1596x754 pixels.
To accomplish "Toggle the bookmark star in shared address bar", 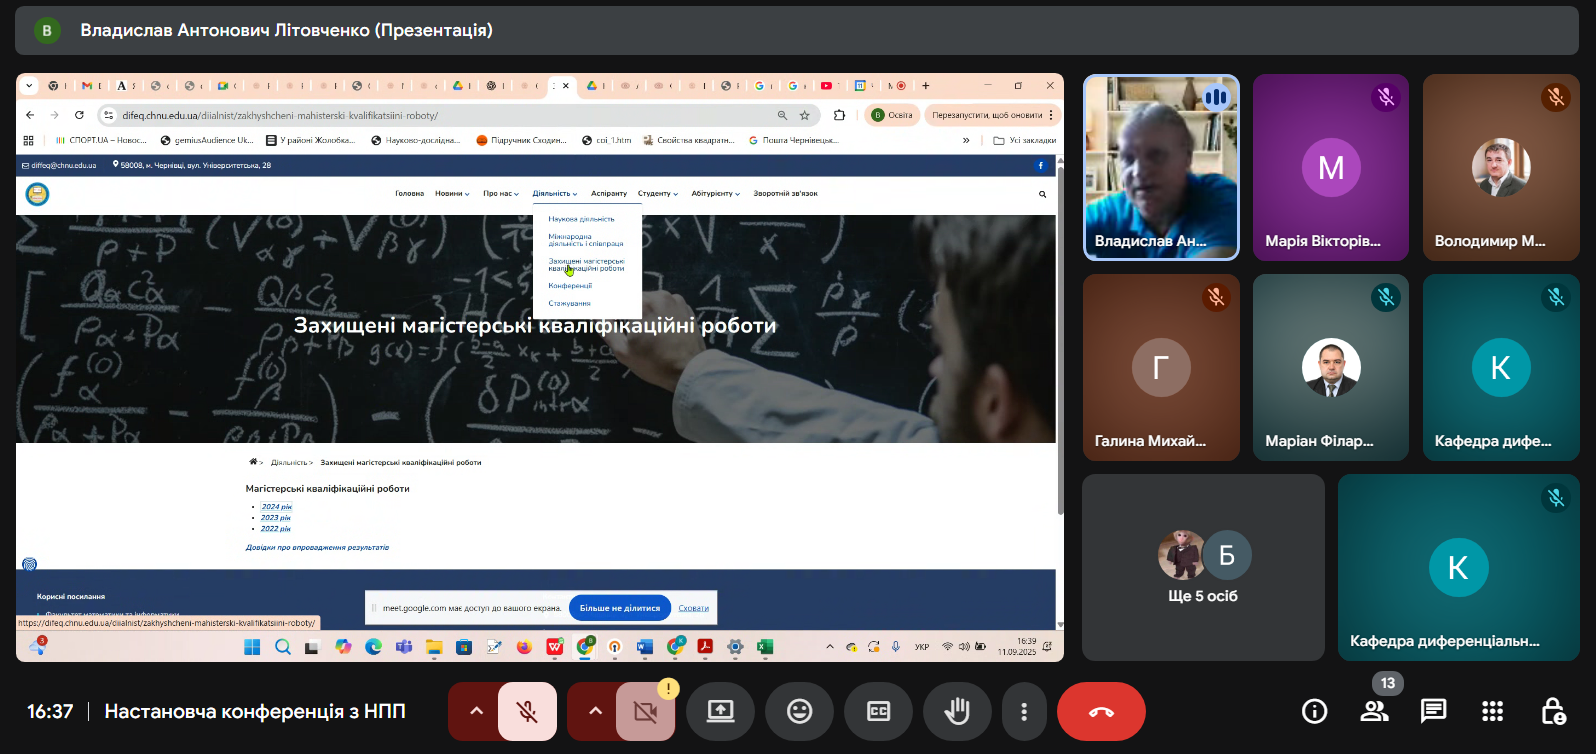I will click(805, 115).
